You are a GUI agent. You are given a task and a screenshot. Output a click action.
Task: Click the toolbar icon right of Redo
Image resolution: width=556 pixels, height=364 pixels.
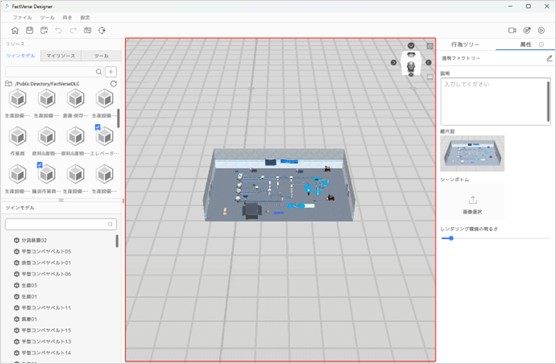[x=88, y=30]
